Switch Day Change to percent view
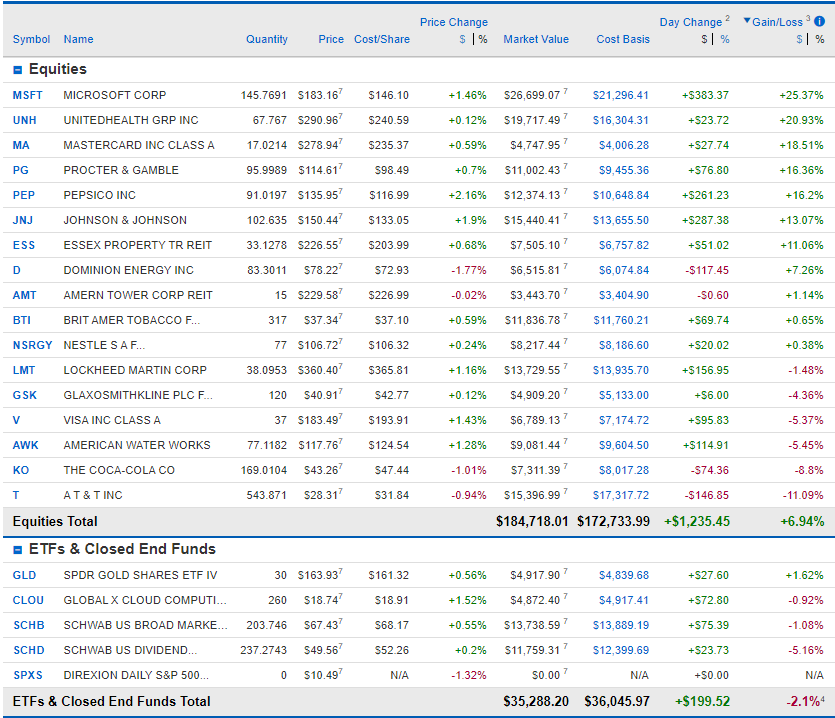Viewport: 835px width, 718px height. pyautogui.click(x=725, y=39)
